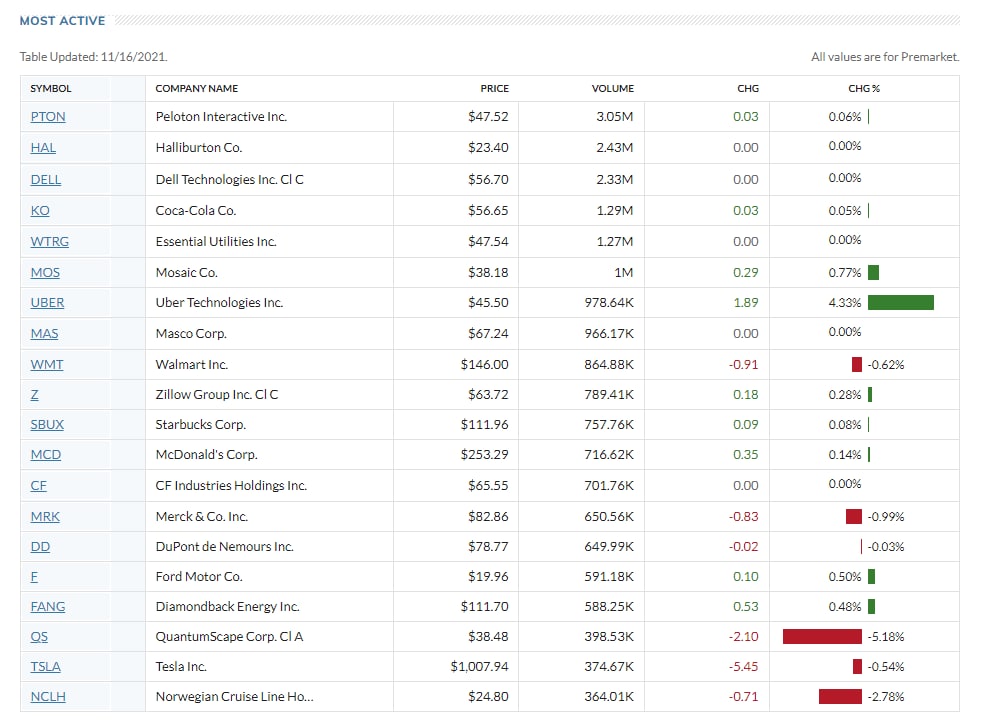The width and height of the screenshot is (981, 727).
Task: Open the DELL symbol link
Action: (46, 180)
